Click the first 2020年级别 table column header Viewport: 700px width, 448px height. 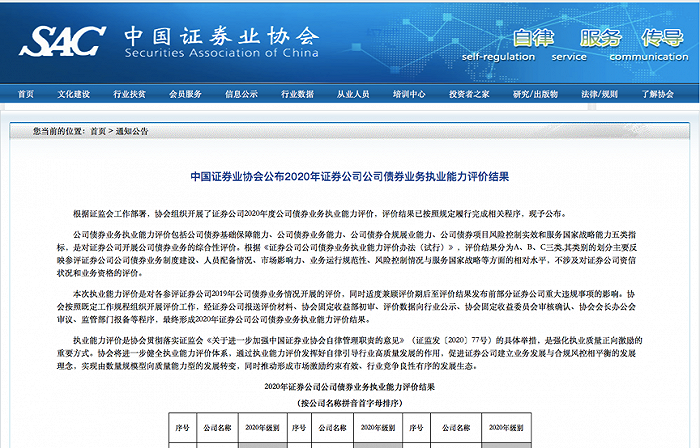coord(262,427)
